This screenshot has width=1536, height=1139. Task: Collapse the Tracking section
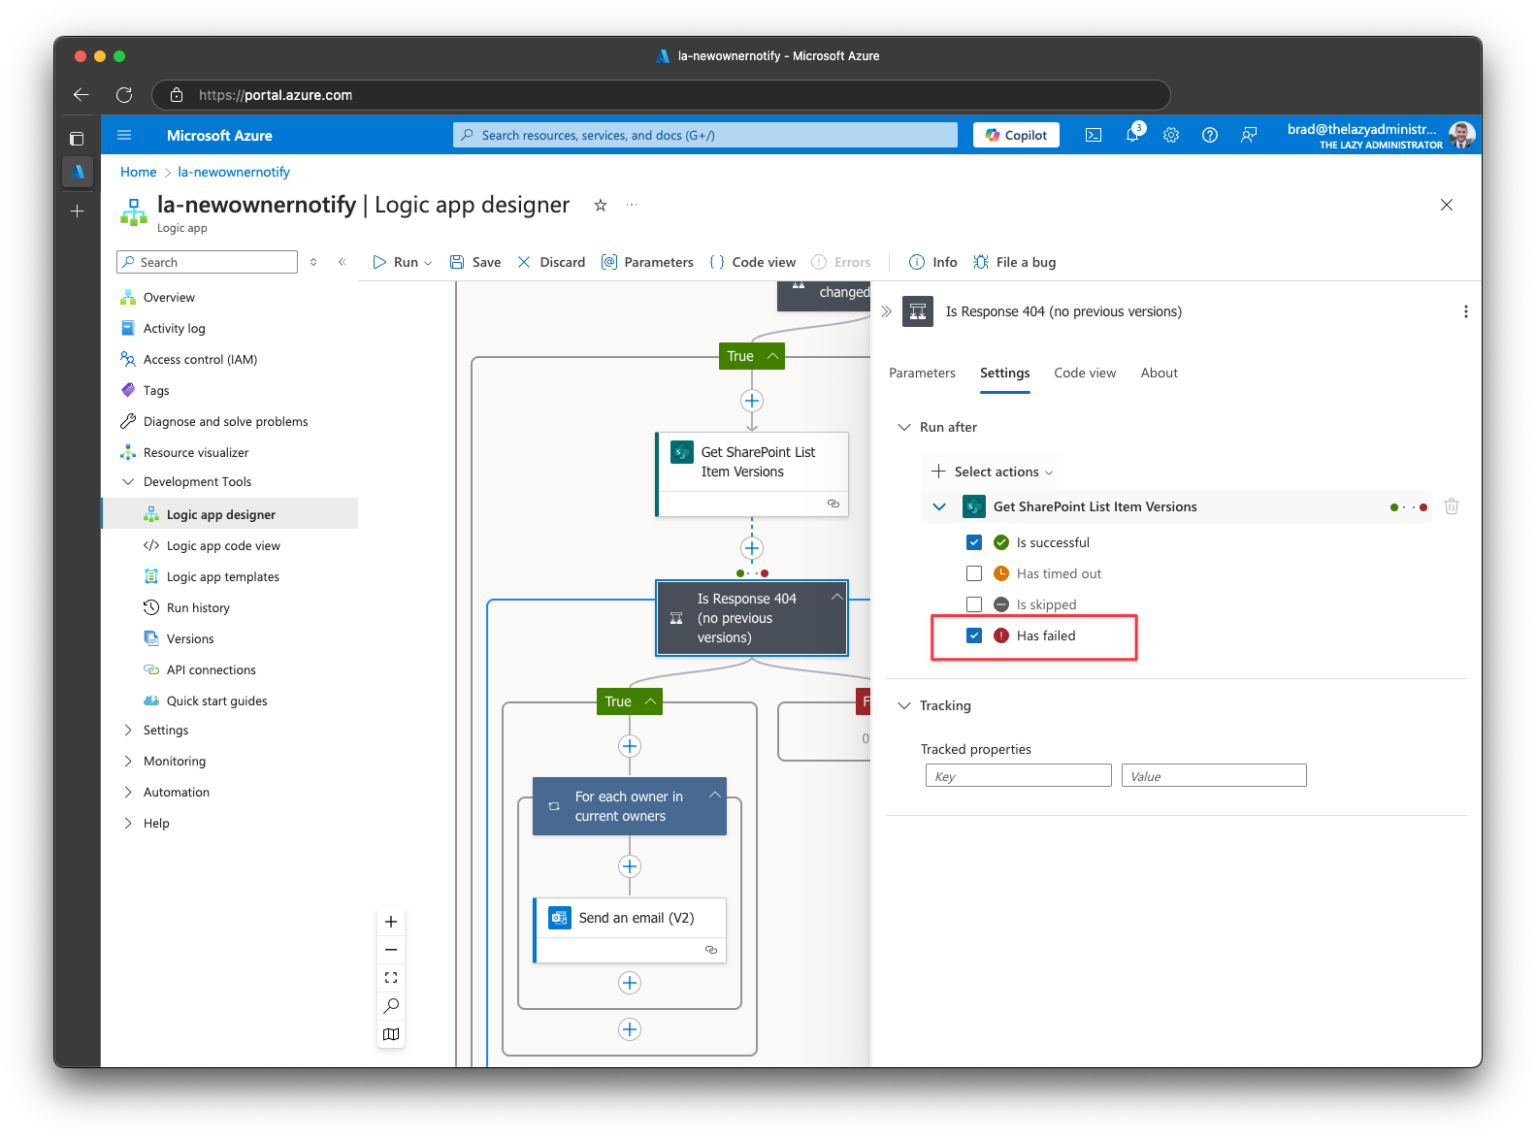click(904, 706)
